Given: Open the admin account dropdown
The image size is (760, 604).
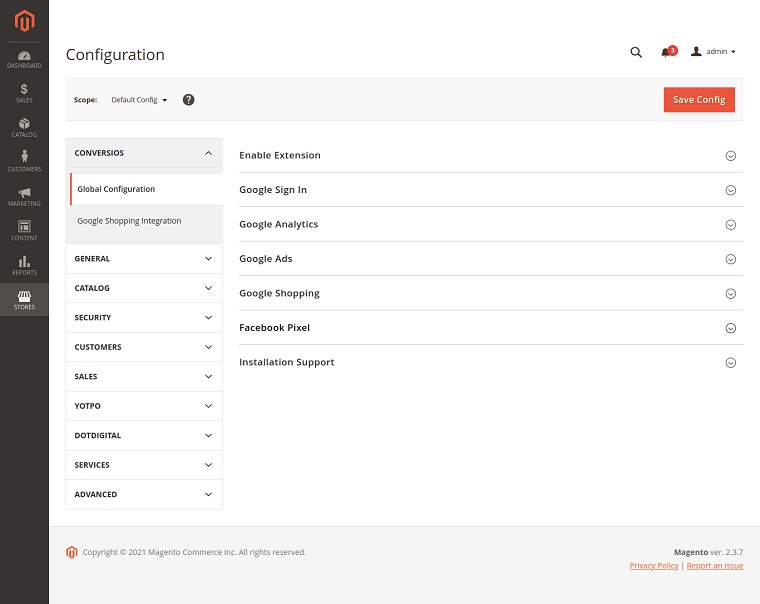Looking at the screenshot, I should [713, 52].
